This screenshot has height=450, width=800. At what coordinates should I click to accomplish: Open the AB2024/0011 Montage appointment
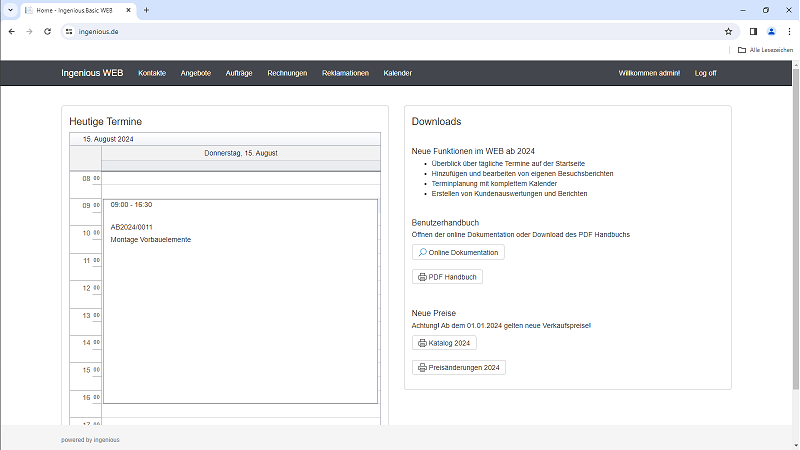tap(240, 301)
